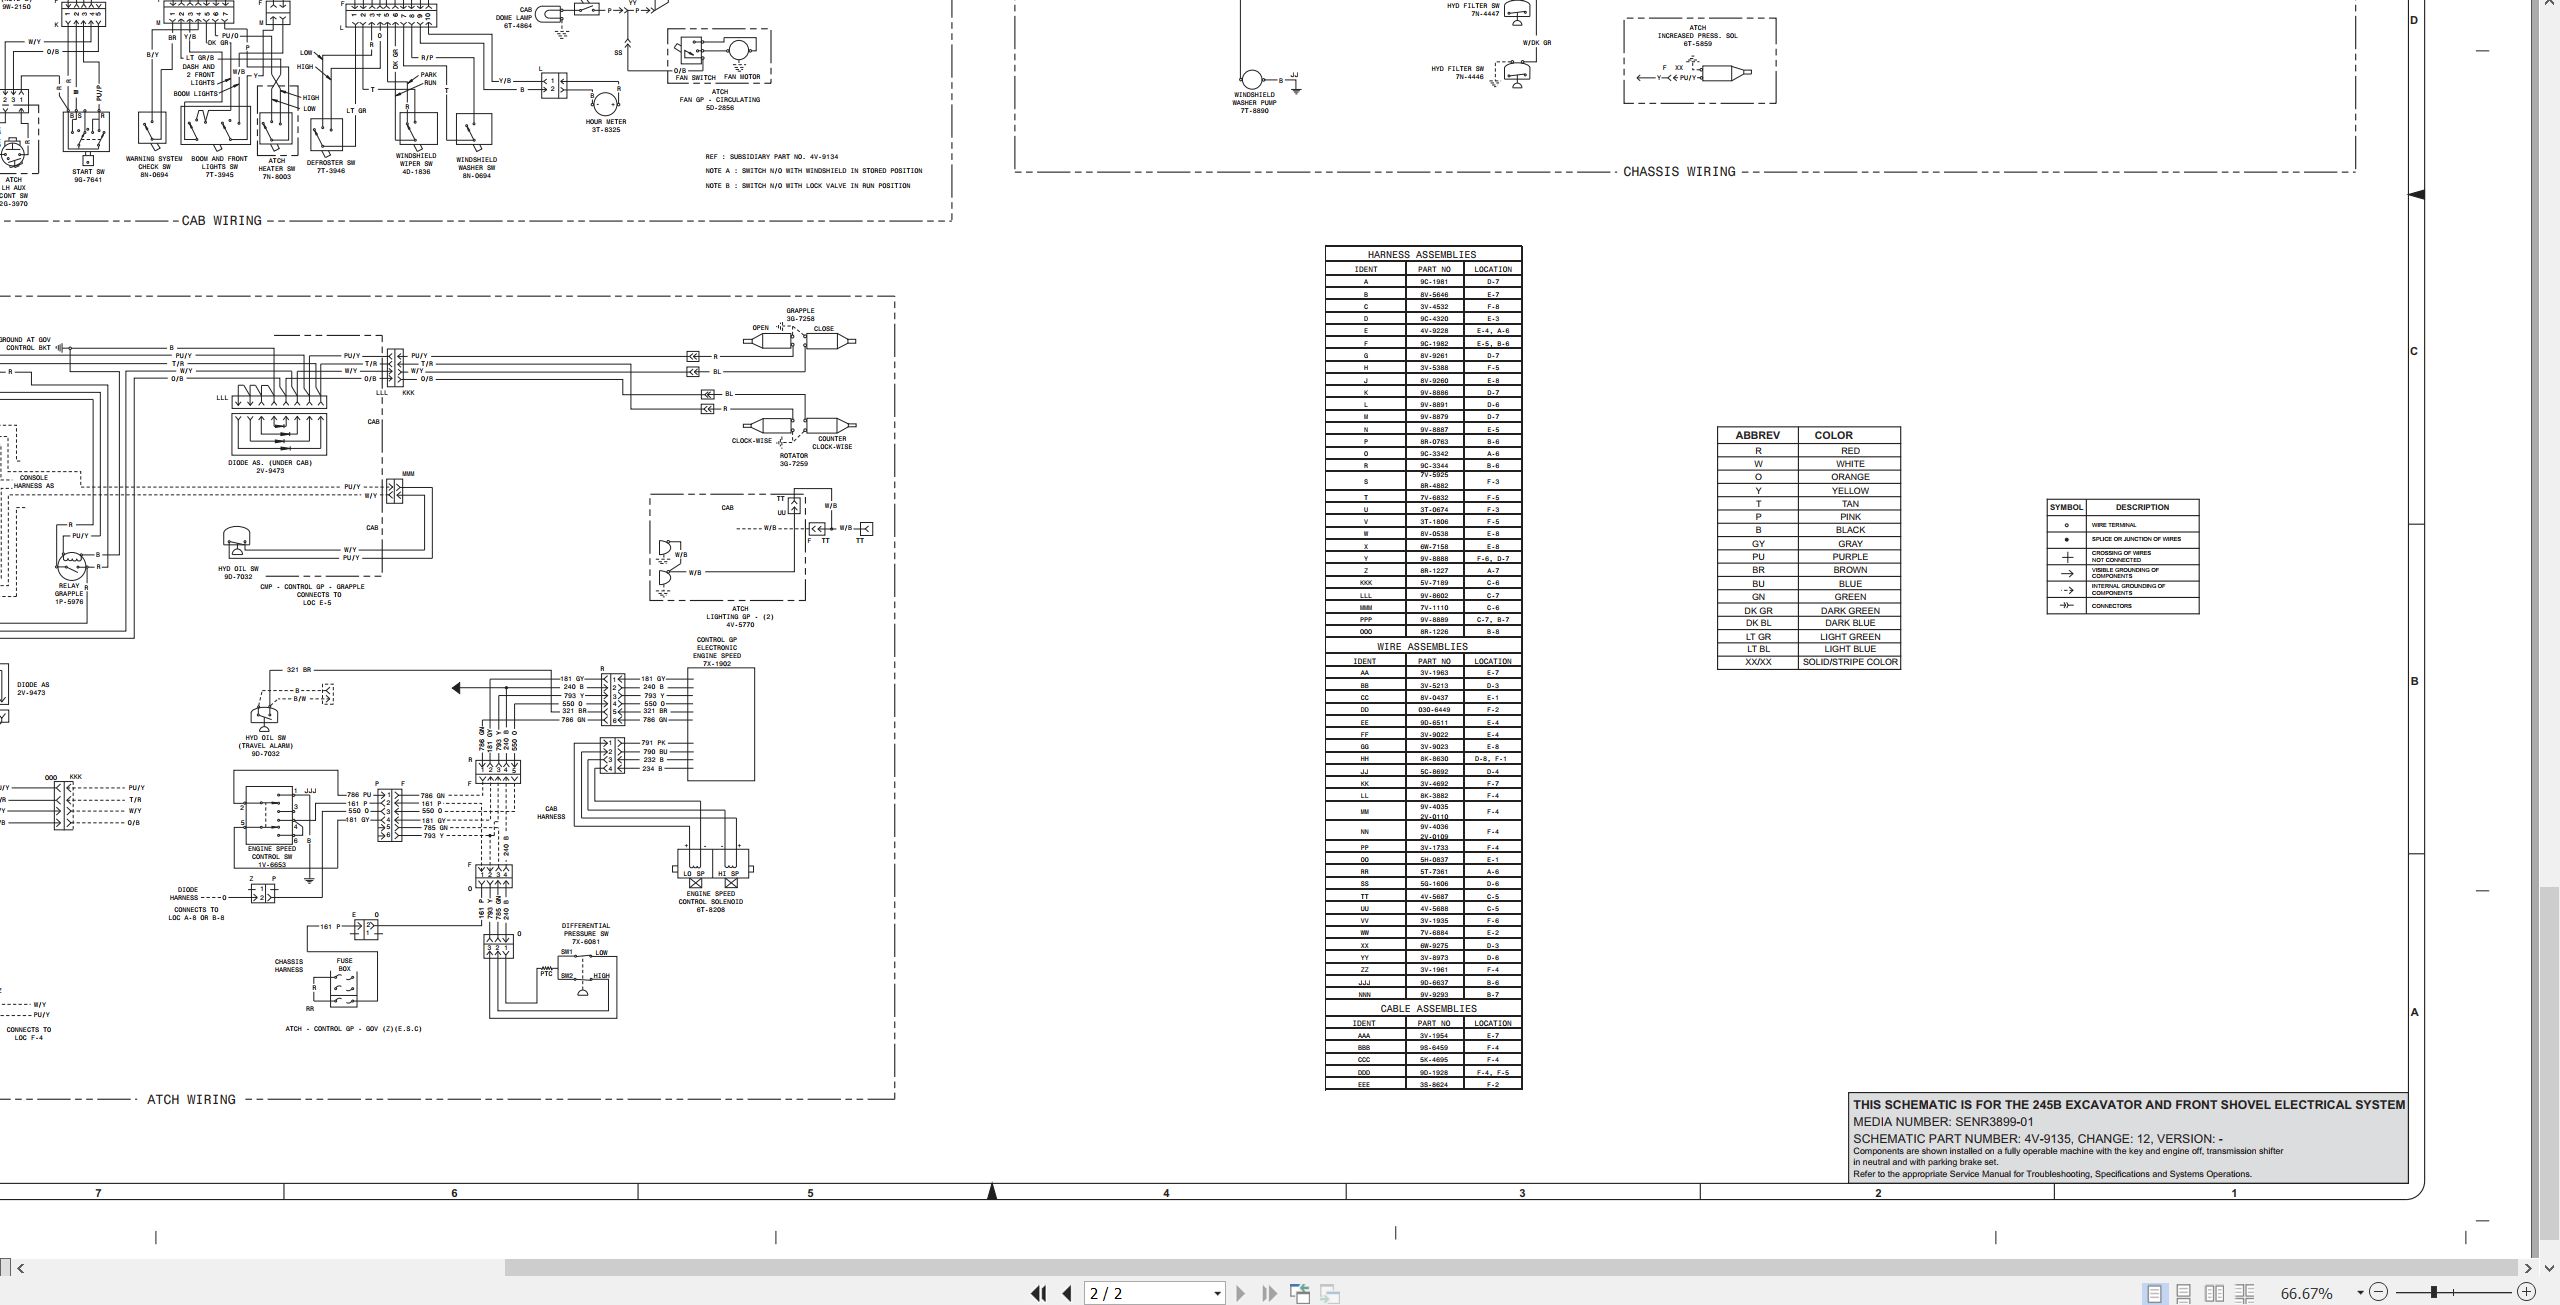
Task: Click the 245B Excavator schematic title
Action: [2129, 1105]
